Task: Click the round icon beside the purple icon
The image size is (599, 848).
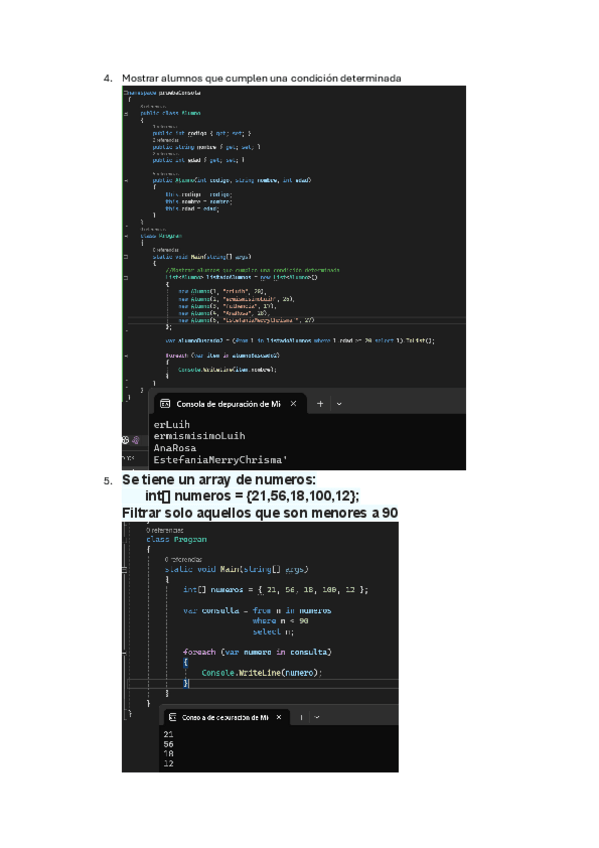Action: click(125, 440)
